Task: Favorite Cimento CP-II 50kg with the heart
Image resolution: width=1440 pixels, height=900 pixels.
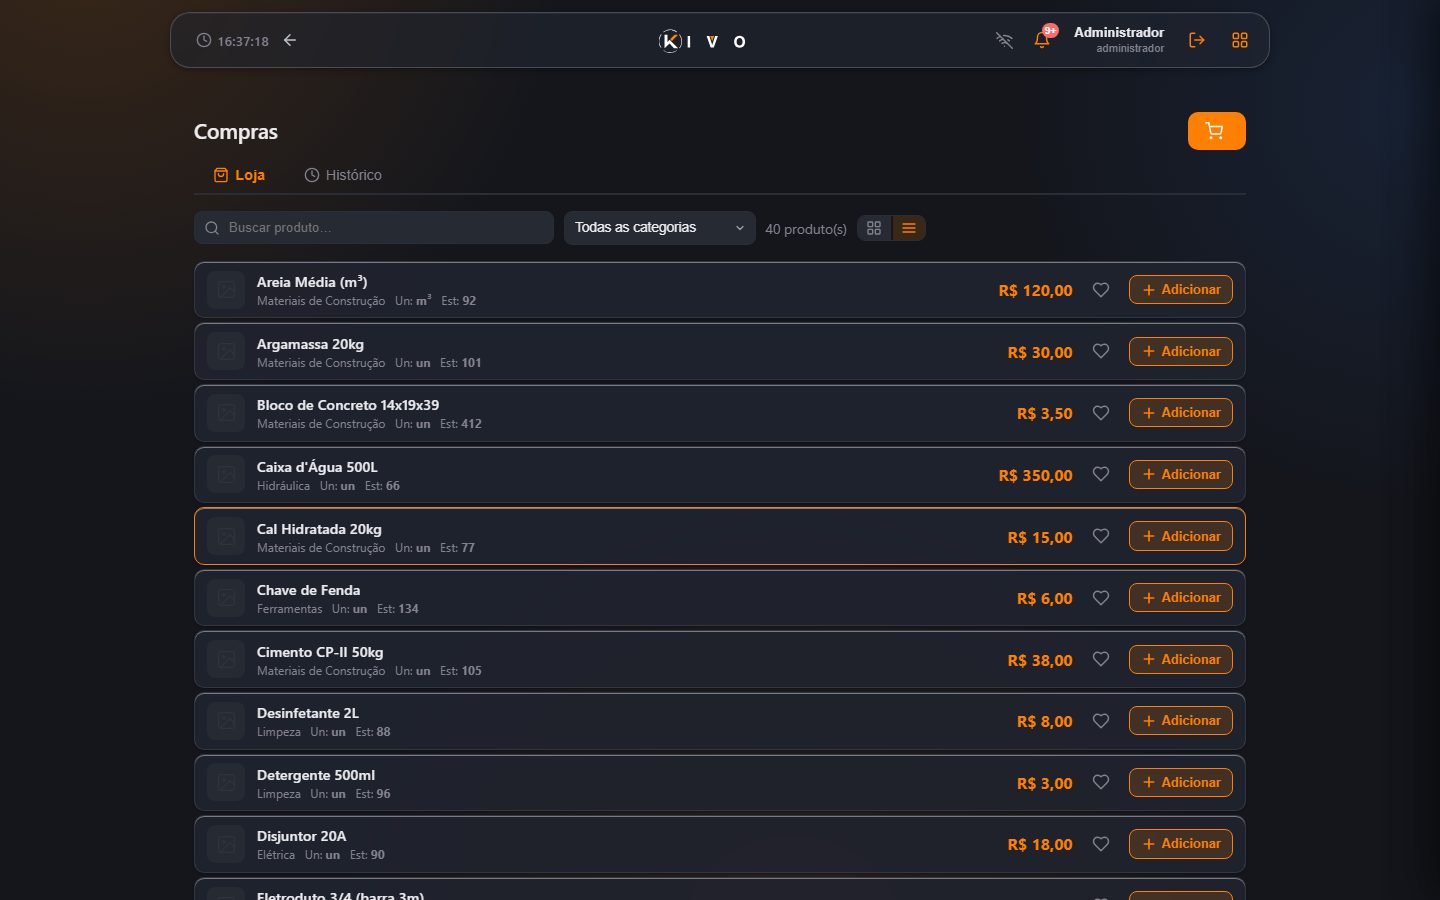Action: coord(1101,660)
